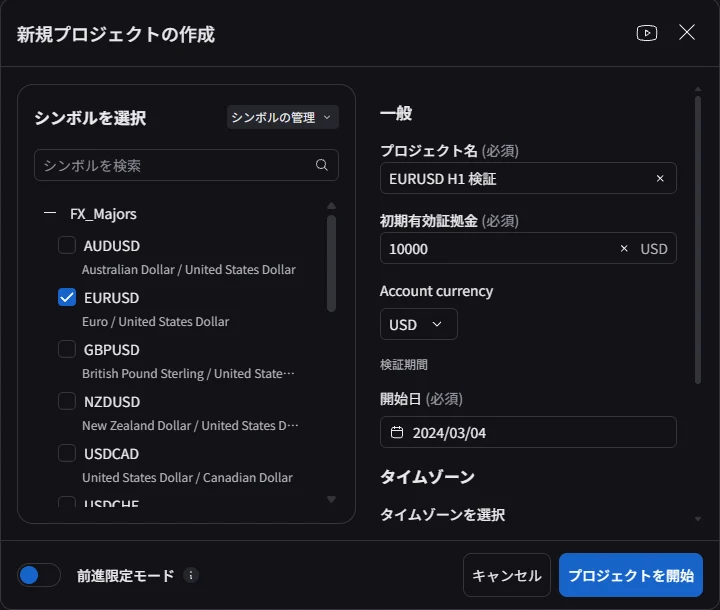Click the GBPUSD symbol name
The height and width of the screenshot is (610, 720).
click(112, 350)
